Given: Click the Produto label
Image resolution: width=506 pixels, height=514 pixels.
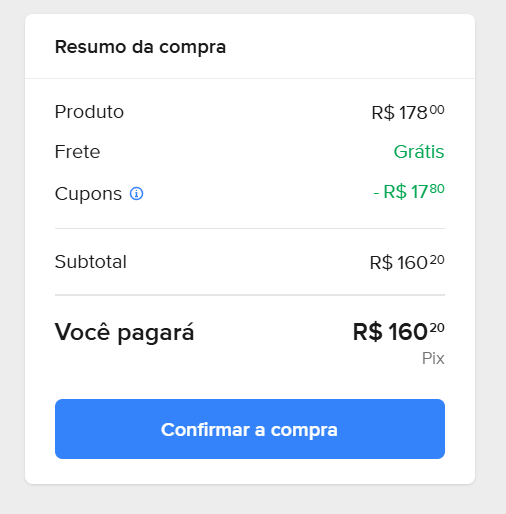Looking at the screenshot, I should (89, 112).
